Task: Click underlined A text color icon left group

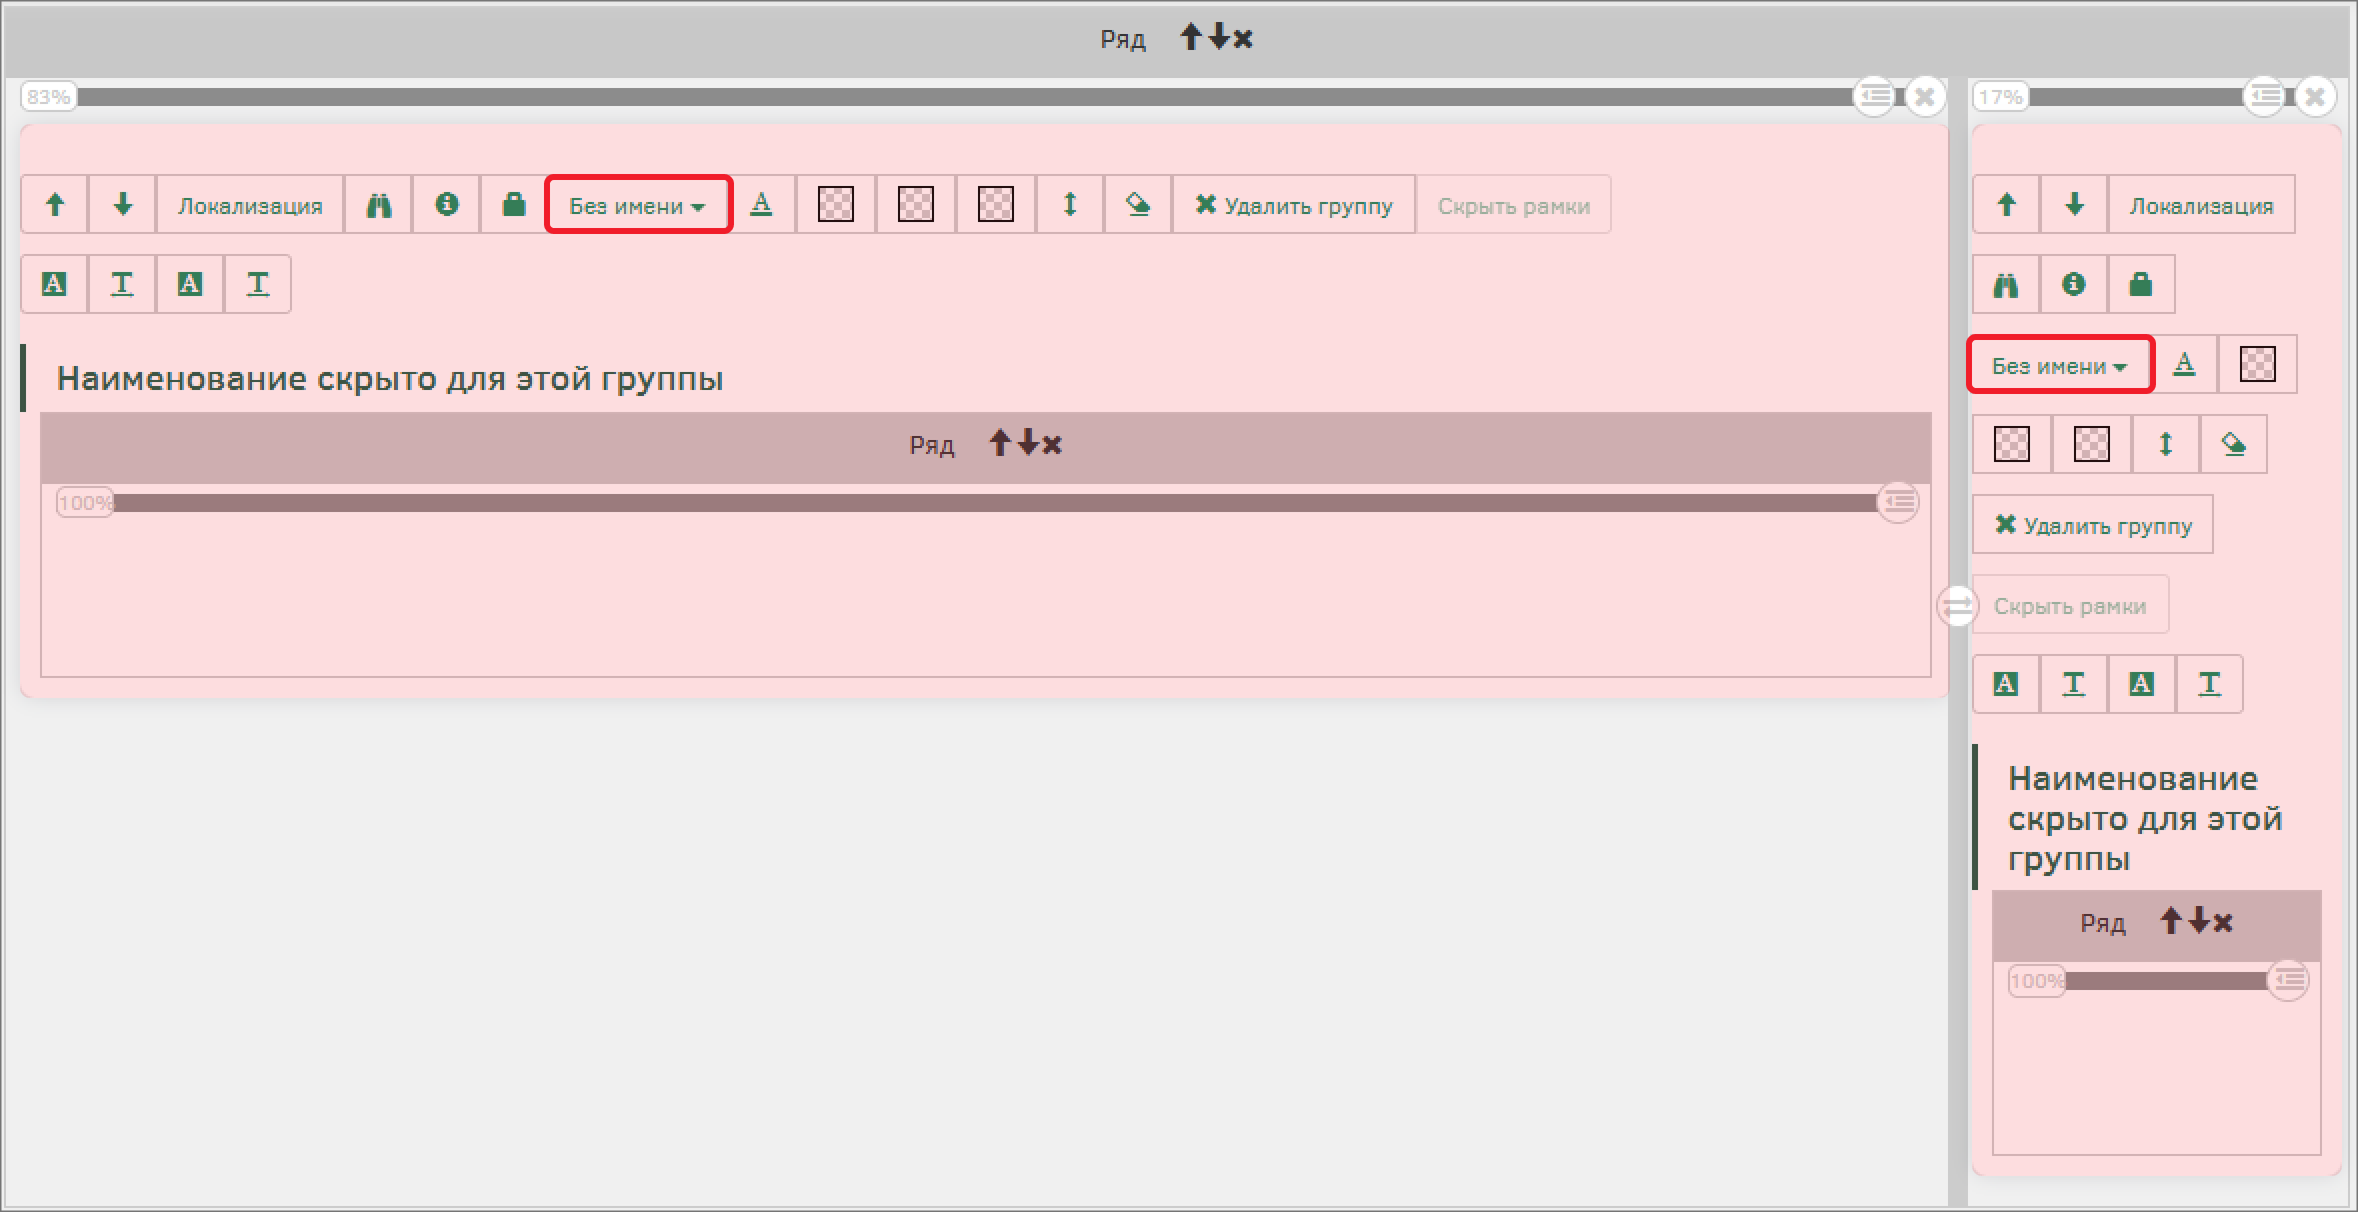Action: pyautogui.click(x=761, y=205)
